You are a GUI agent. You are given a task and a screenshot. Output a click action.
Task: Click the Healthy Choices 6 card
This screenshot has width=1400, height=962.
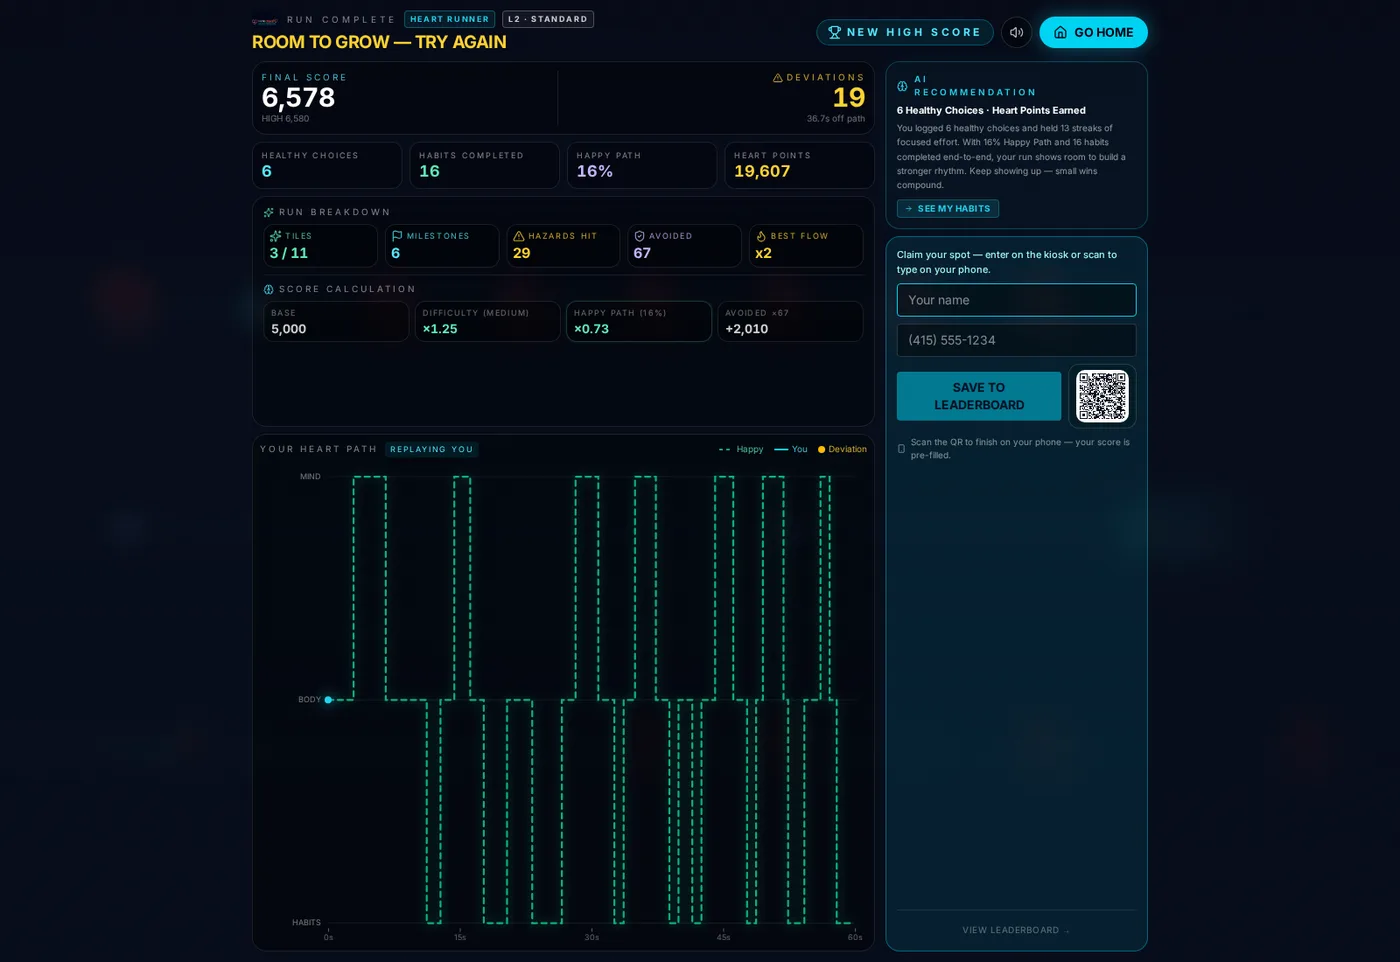[x=327, y=165]
